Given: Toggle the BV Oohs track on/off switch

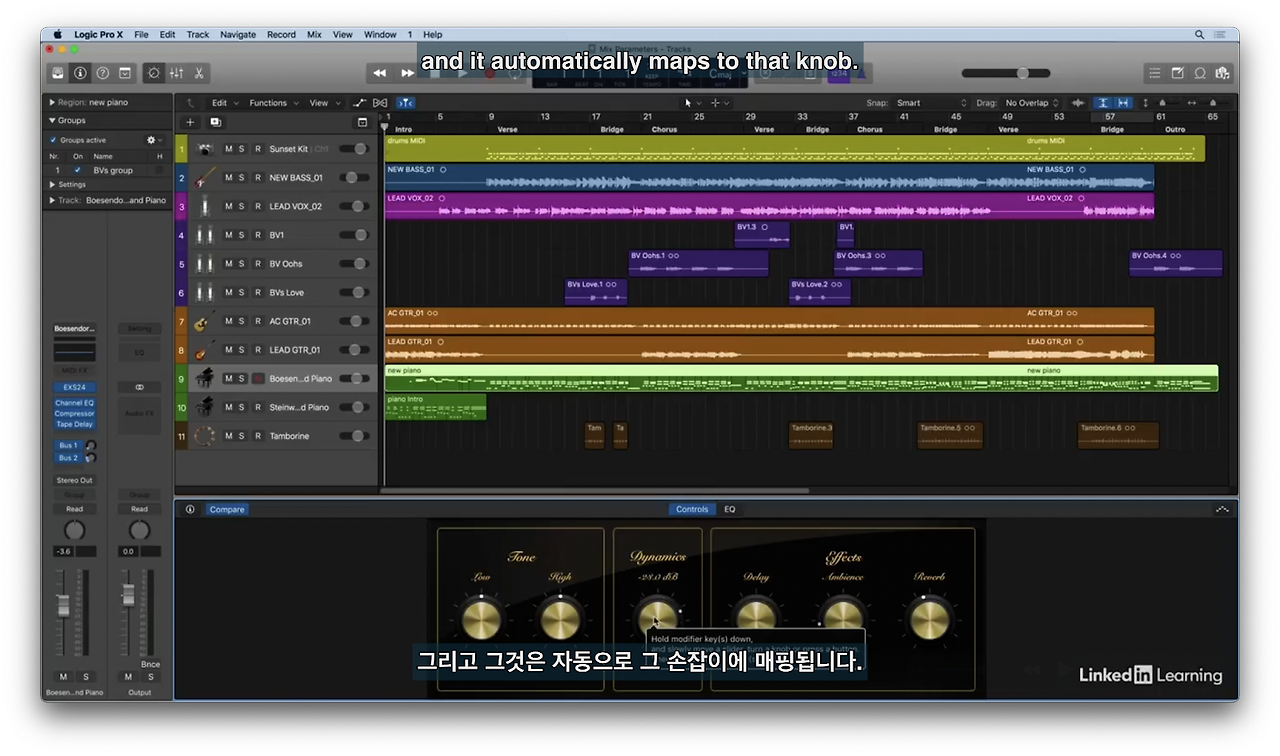Looking at the screenshot, I should (353, 264).
